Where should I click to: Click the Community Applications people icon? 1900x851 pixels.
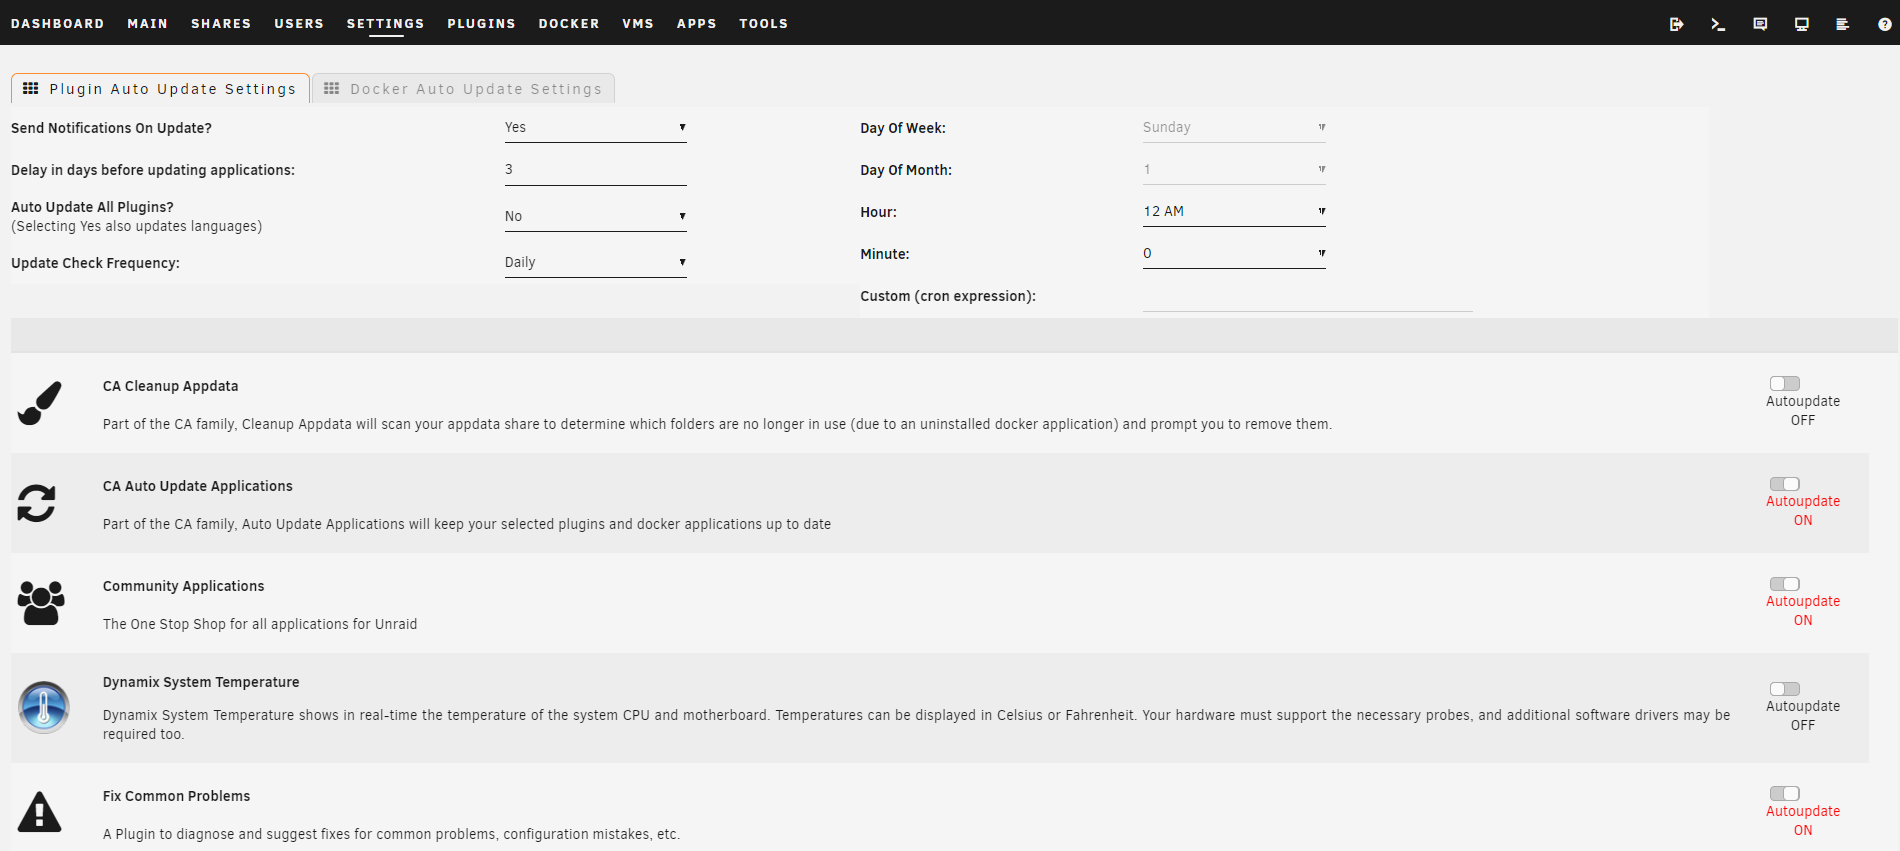click(41, 603)
